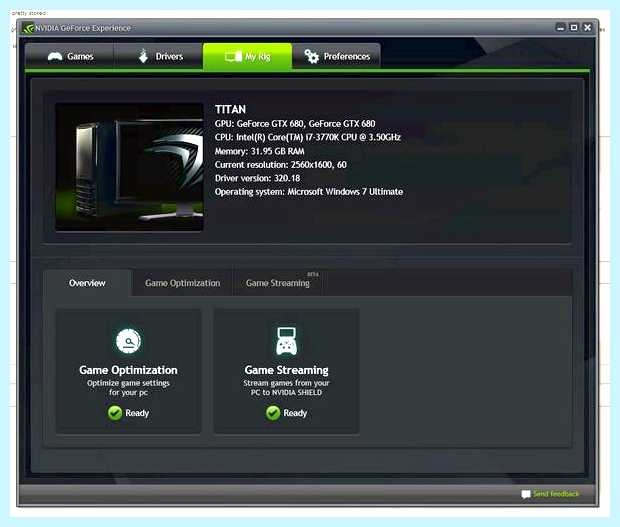Click the gears icon on Preferences tab
This screenshot has width=620, height=527.
click(311, 57)
